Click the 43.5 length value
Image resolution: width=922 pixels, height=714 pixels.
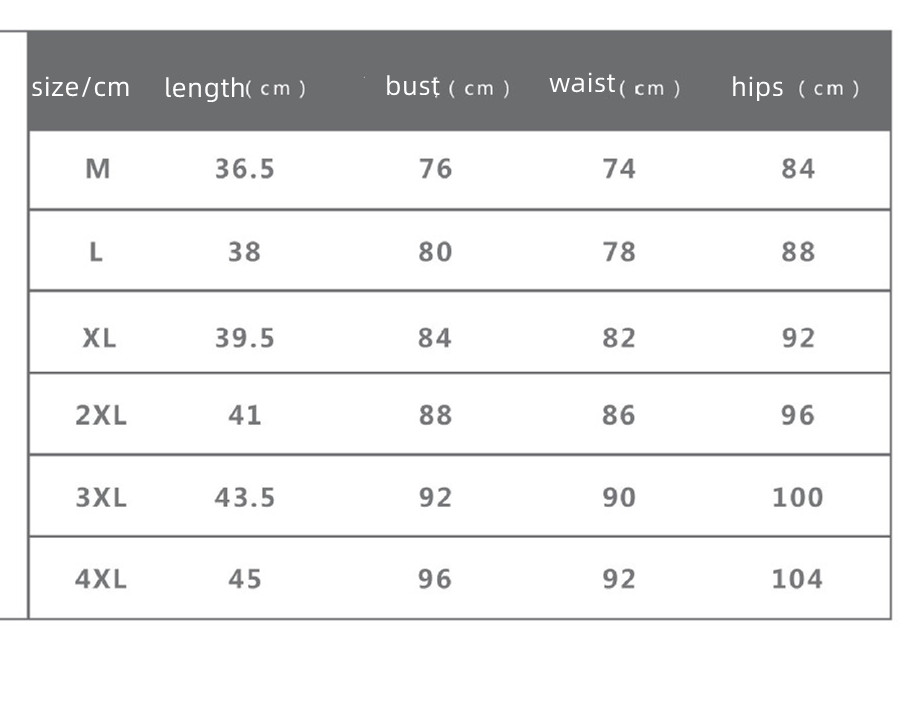coord(244,497)
